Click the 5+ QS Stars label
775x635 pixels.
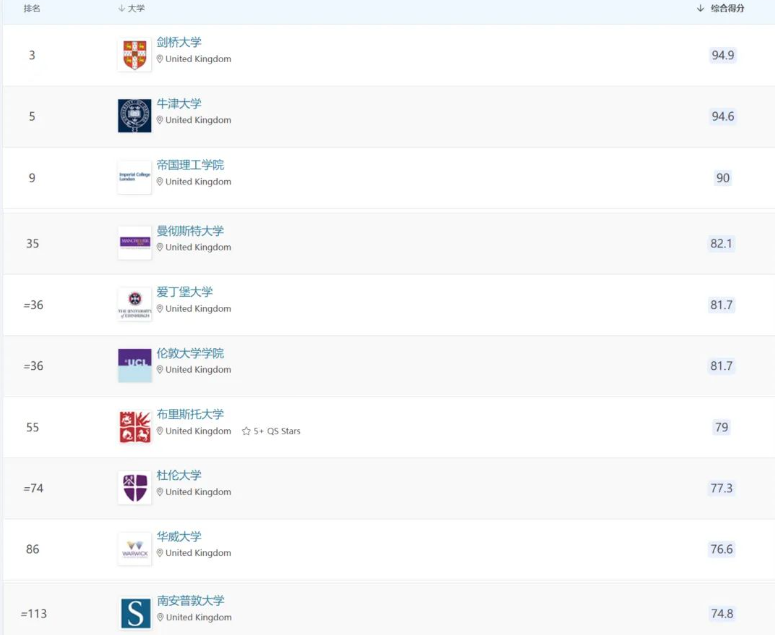point(277,431)
